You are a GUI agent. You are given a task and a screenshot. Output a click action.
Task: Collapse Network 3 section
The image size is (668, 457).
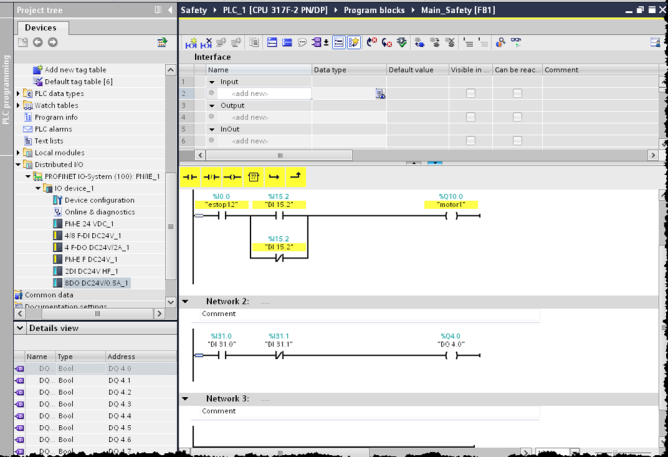[x=185, y=399]
